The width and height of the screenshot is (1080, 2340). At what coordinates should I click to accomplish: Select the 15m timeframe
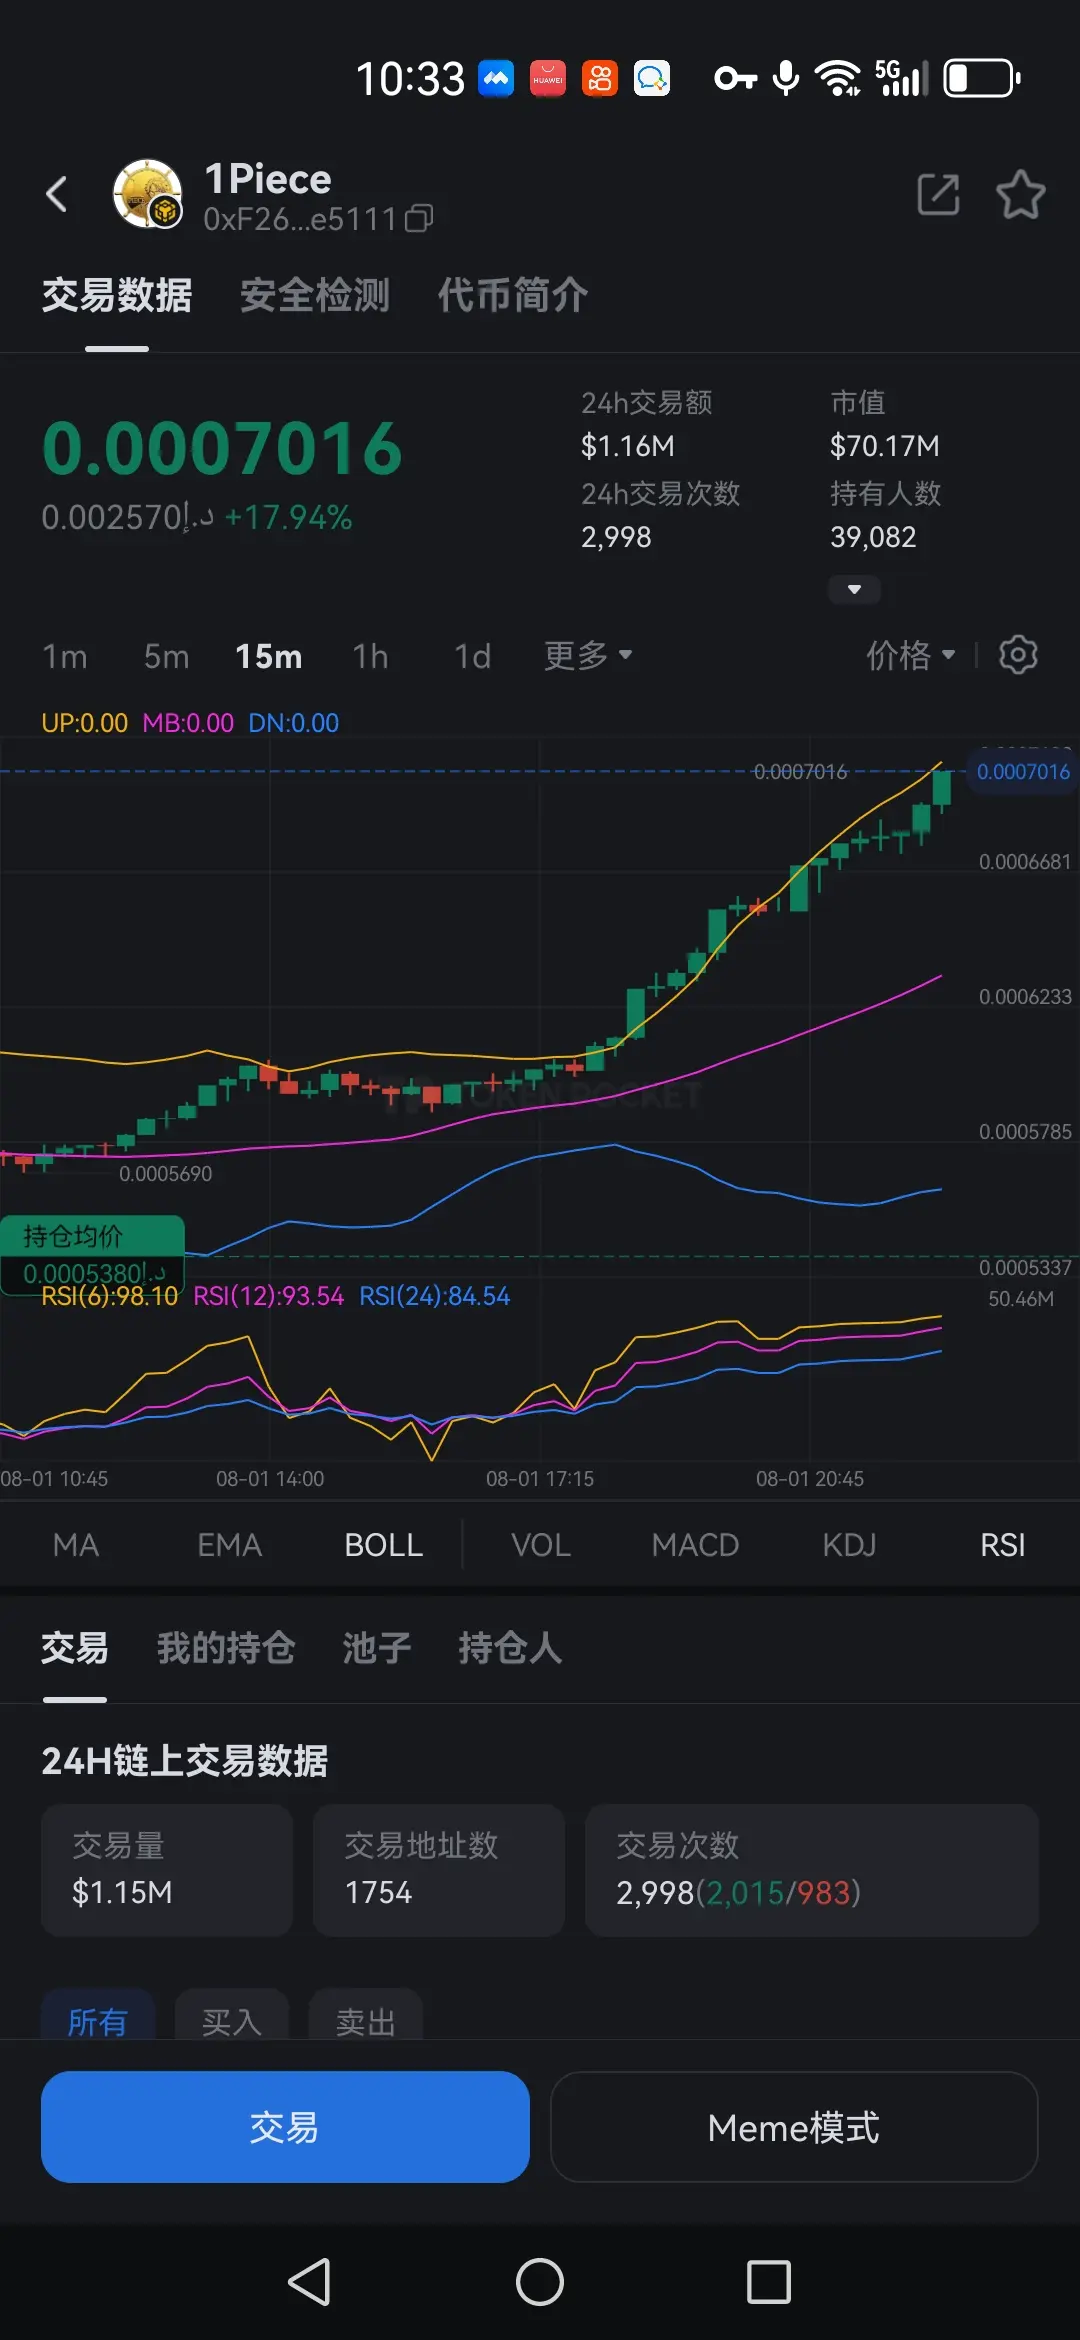(269, 656)
